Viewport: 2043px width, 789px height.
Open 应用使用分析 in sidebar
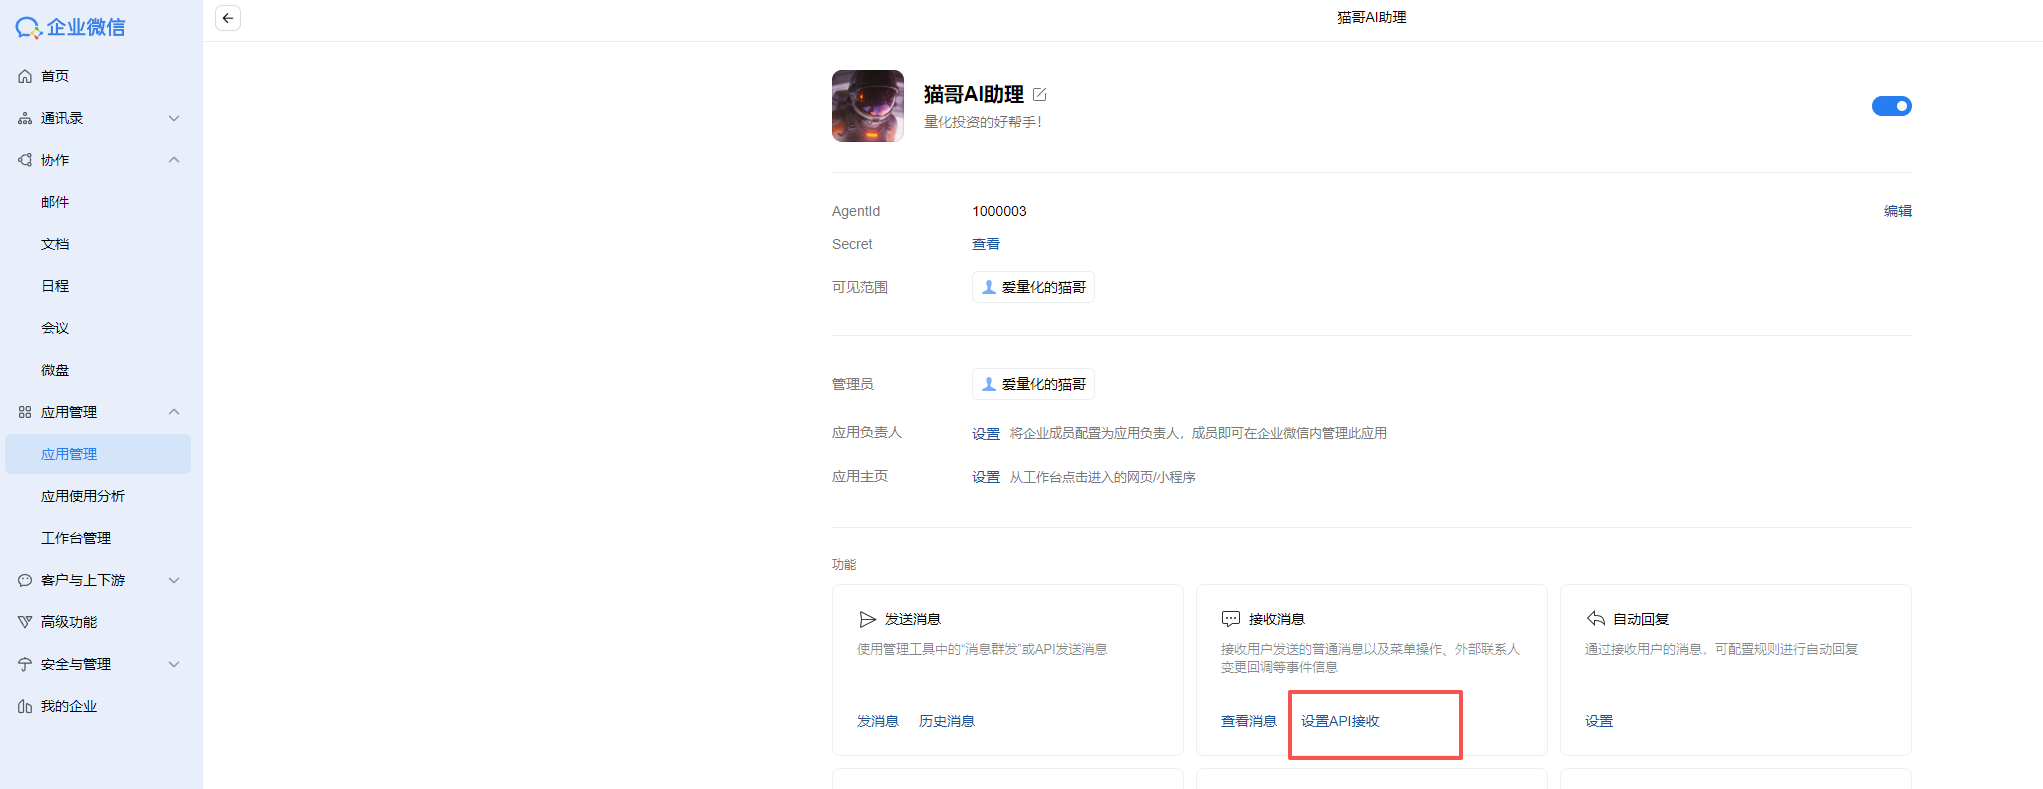point(83,496)
